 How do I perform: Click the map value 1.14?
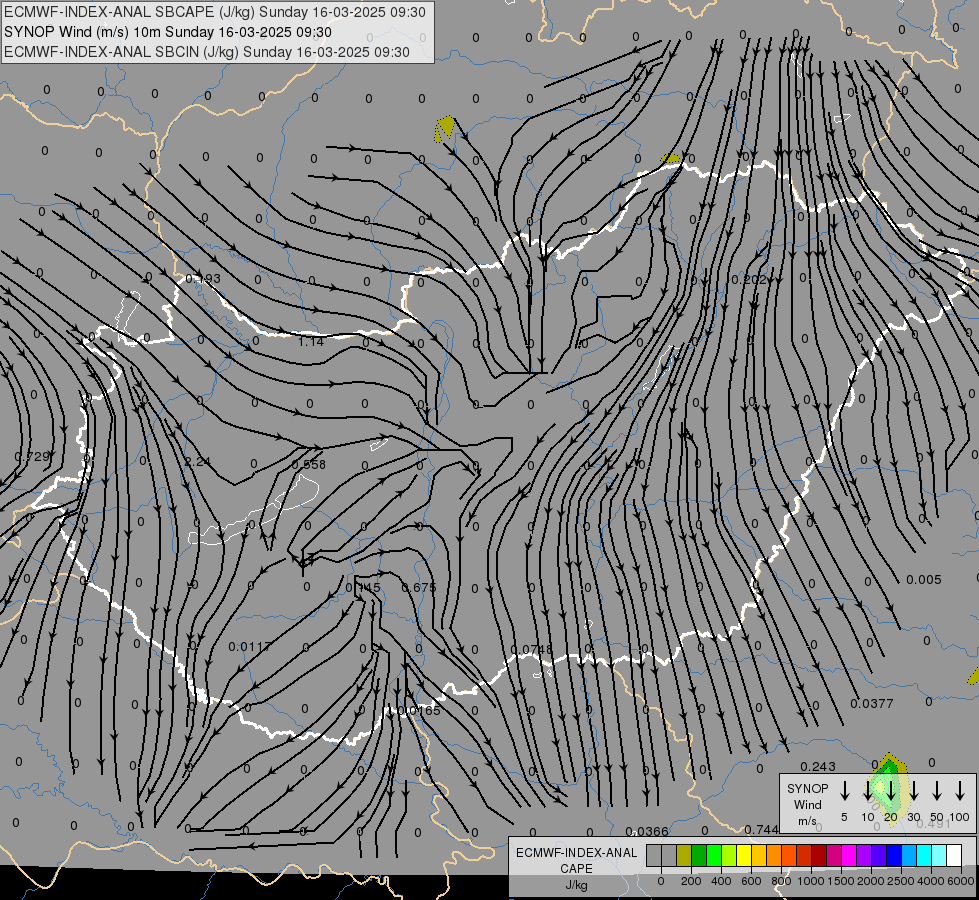pyautogui.click(x=310, y=342)
